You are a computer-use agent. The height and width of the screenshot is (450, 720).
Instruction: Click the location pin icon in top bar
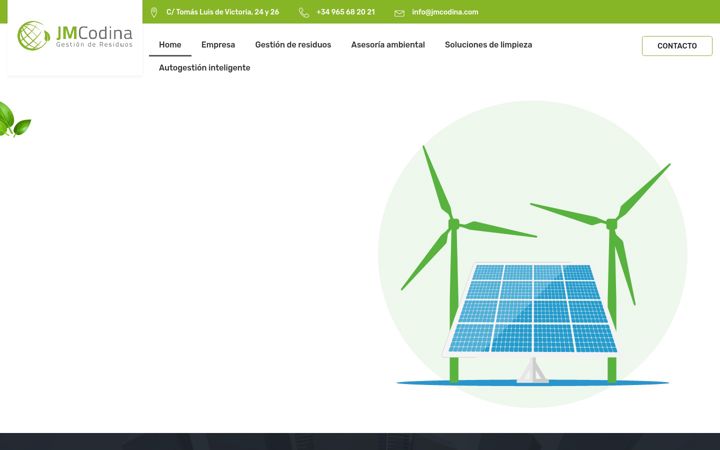click(154, 12)
